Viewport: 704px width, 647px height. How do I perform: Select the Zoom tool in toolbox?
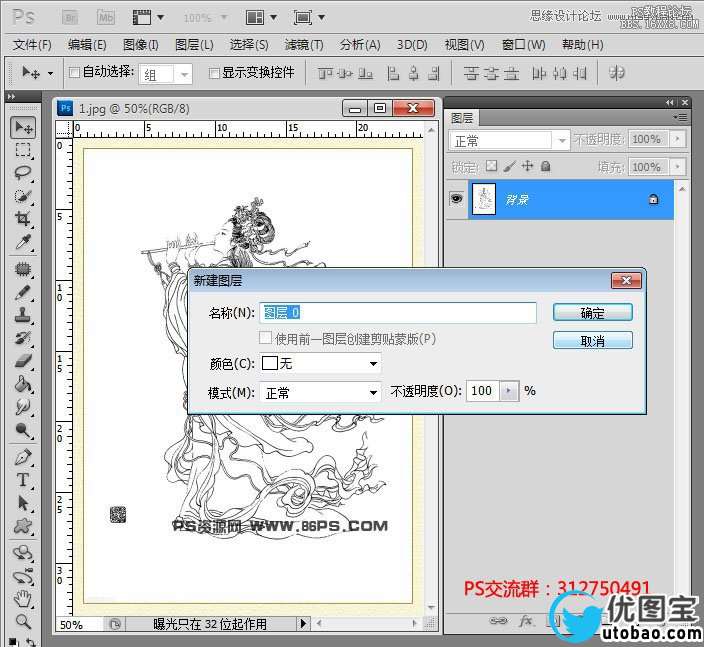pyautogui.click(x=23, y=622)
